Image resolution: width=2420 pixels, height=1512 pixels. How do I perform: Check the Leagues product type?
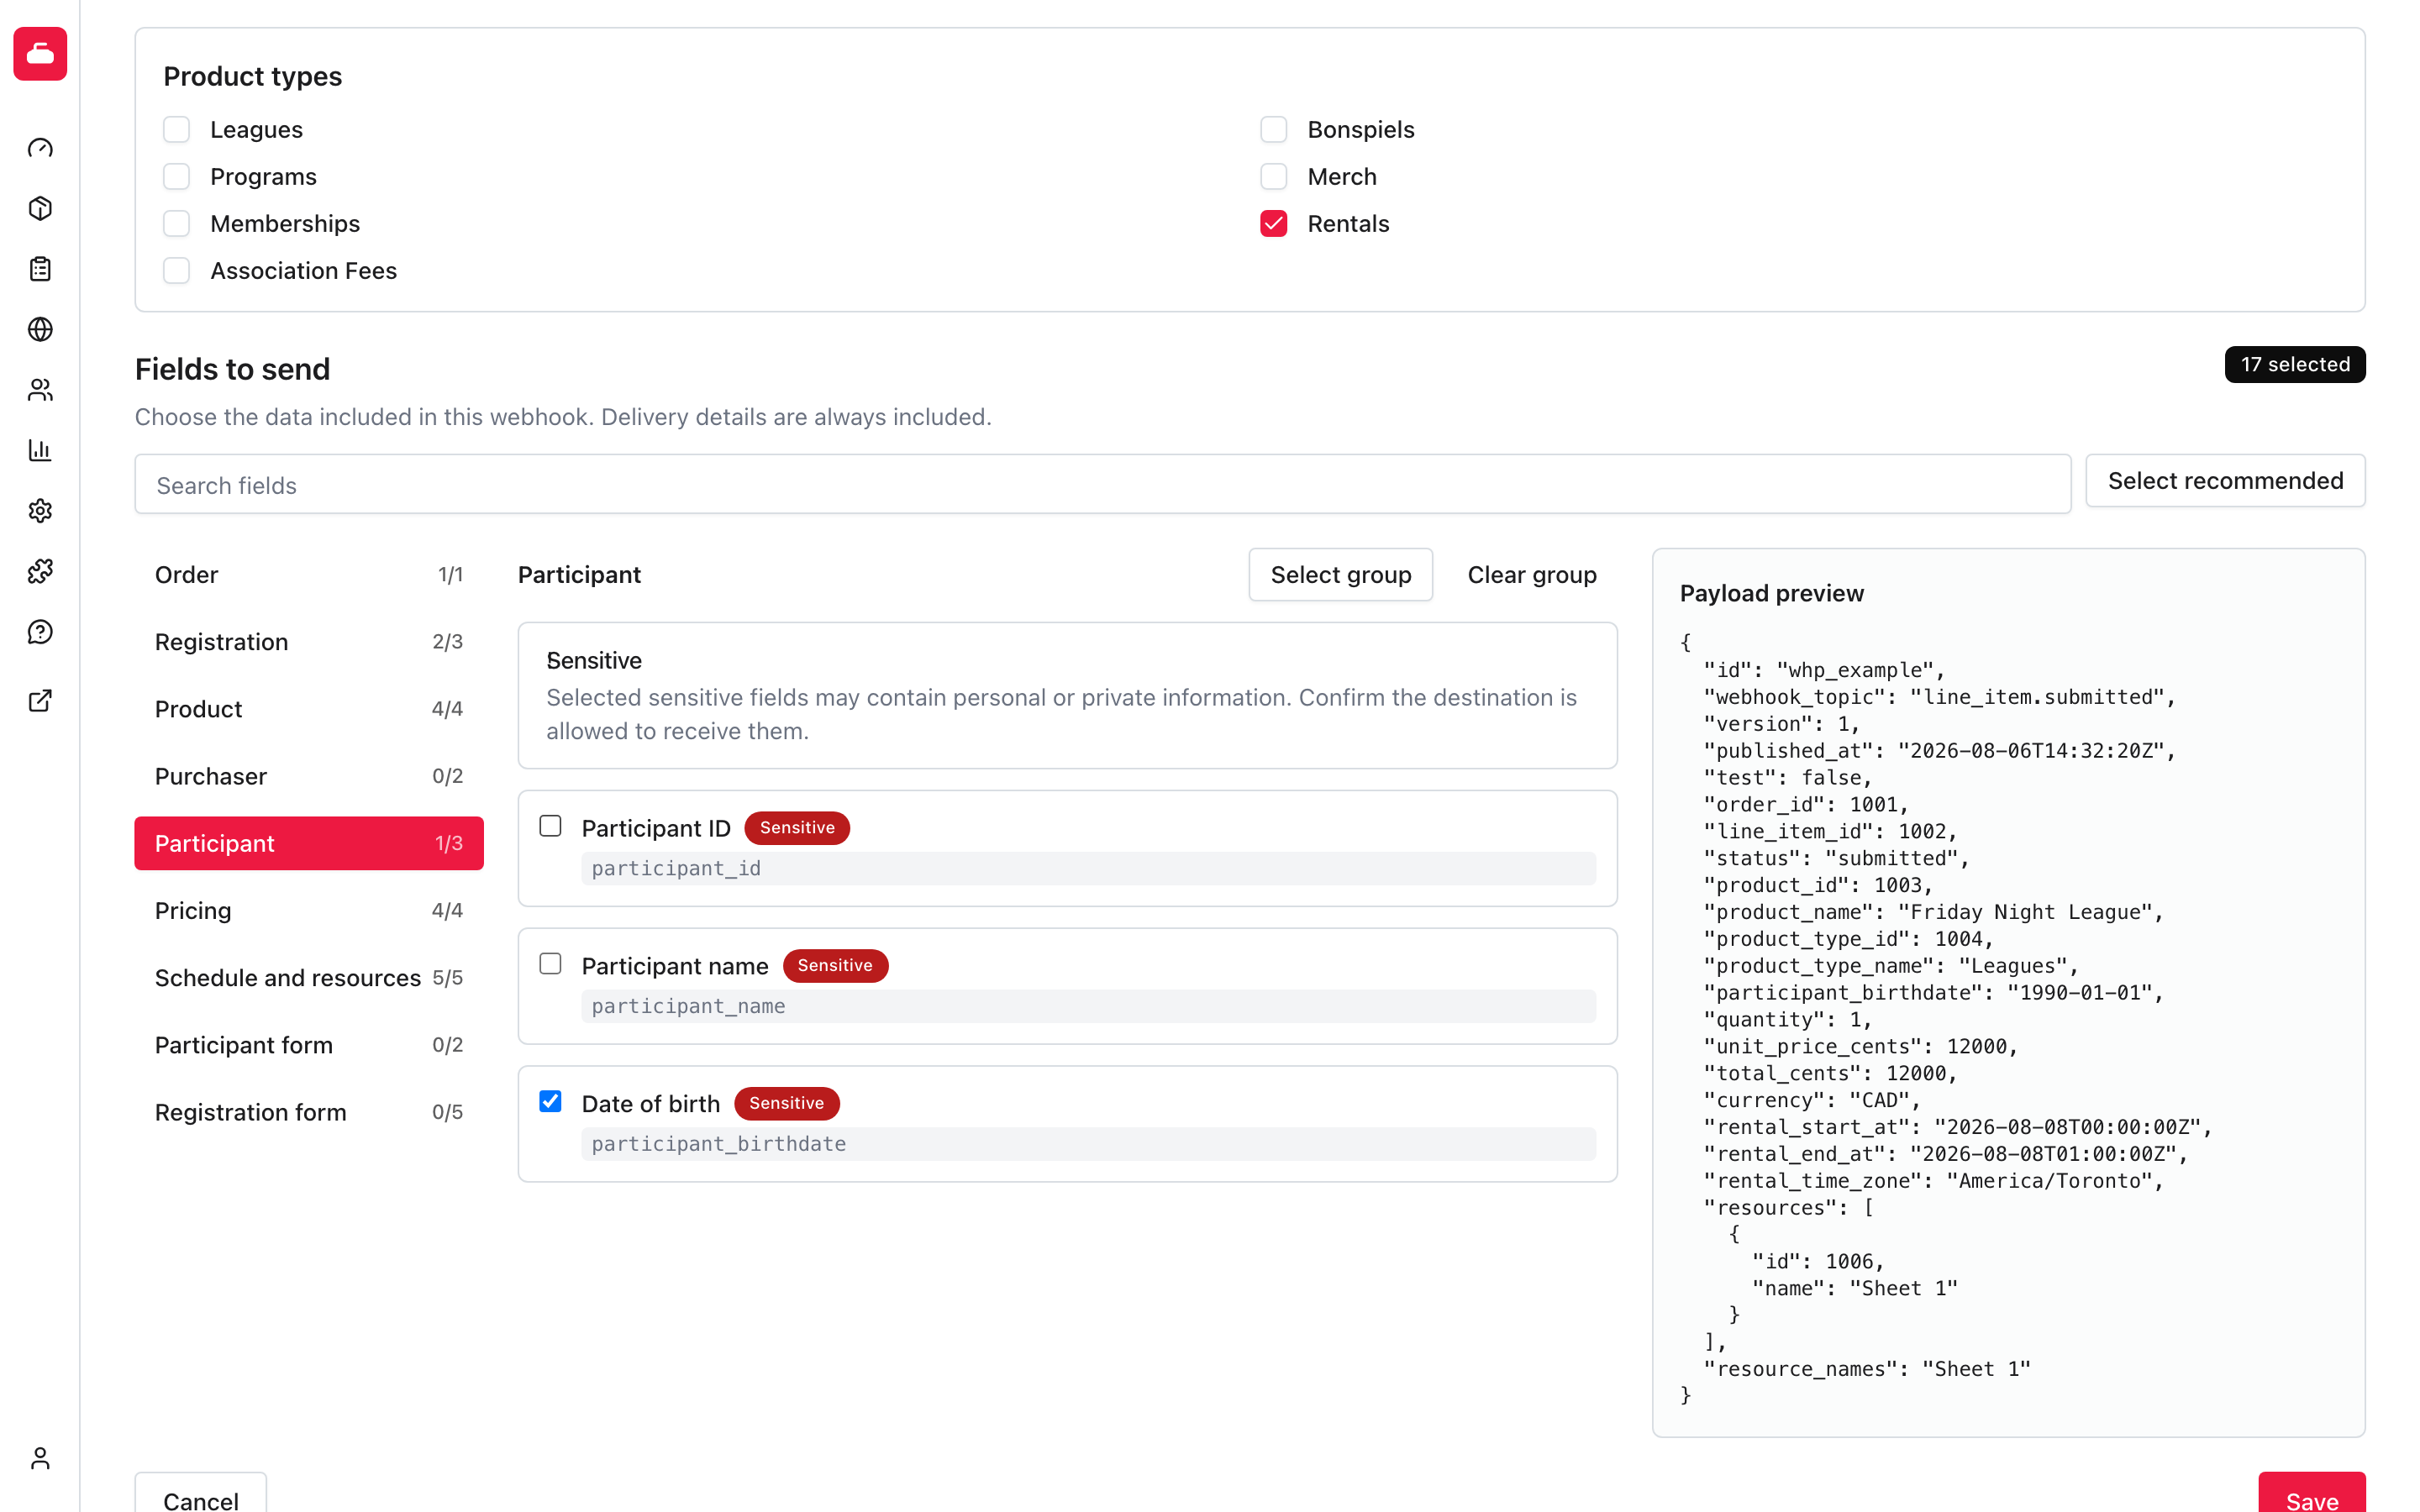[176, 129]
